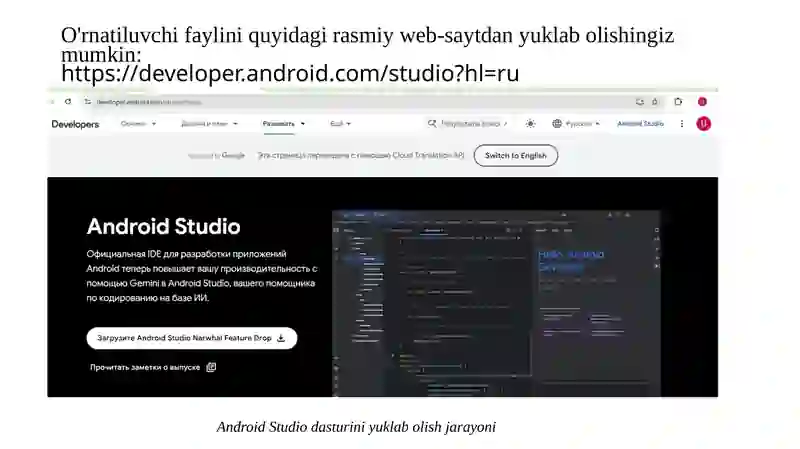This screenshot has width=800, height=449.
Task: Open browser profile avatar in toolbar
Action: pos(703,102)
